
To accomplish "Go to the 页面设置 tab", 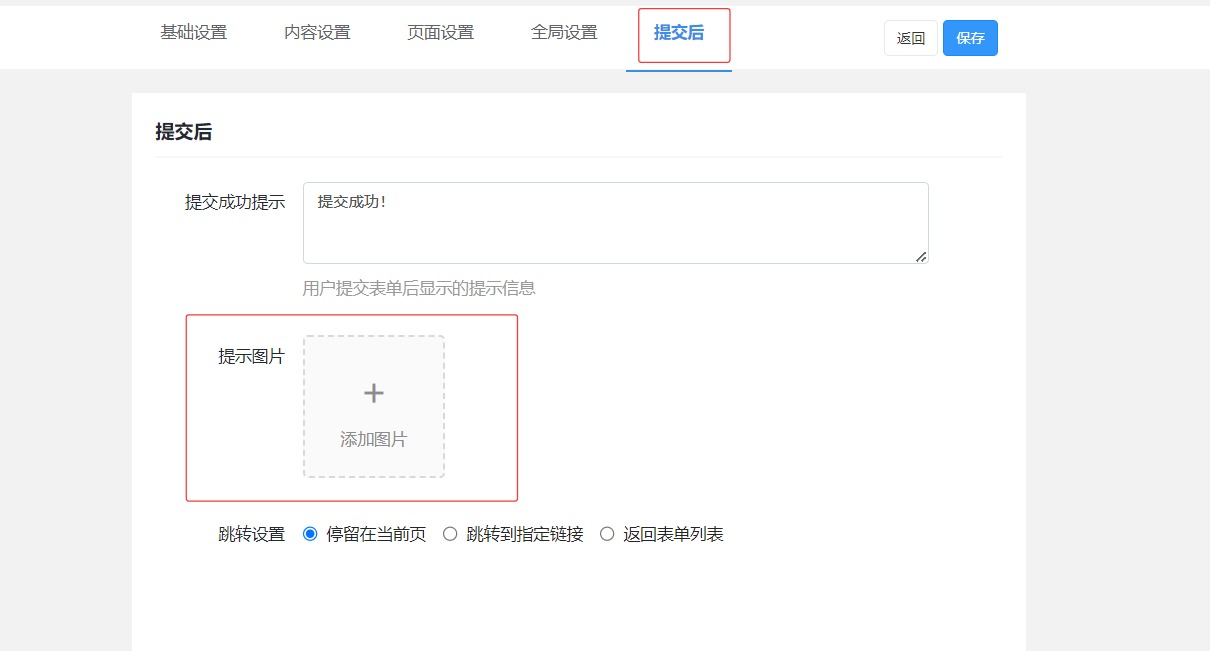I will 440,33.
